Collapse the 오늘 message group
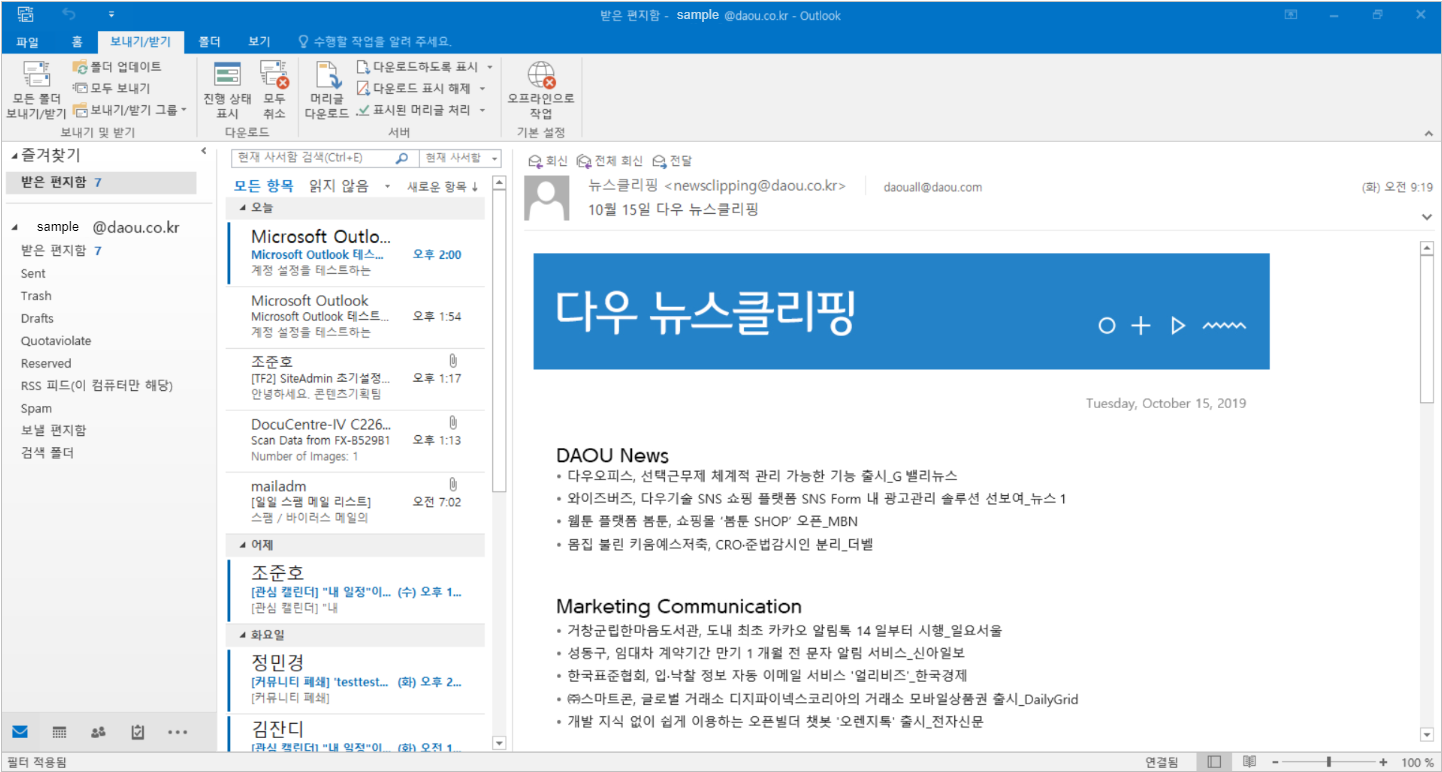 pos(243,208)
